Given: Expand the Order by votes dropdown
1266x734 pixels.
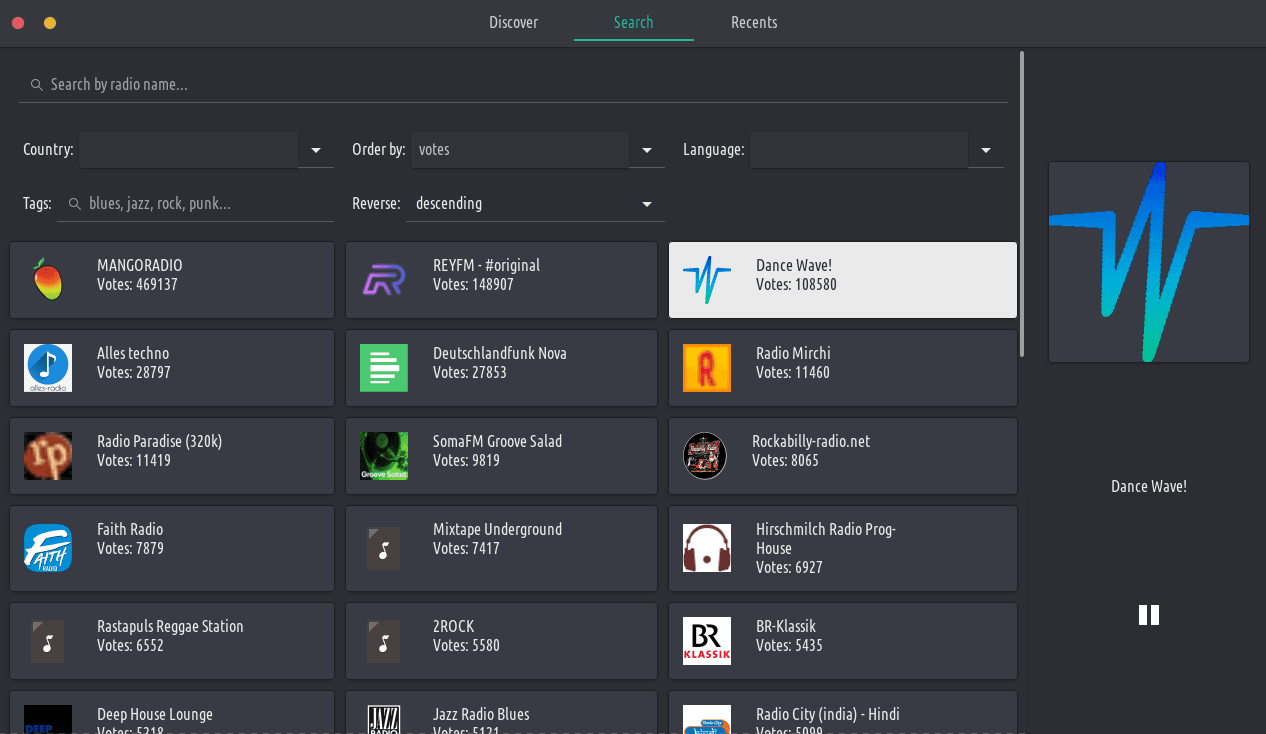Looking at the screenshot, I should [x=647, y=150].
